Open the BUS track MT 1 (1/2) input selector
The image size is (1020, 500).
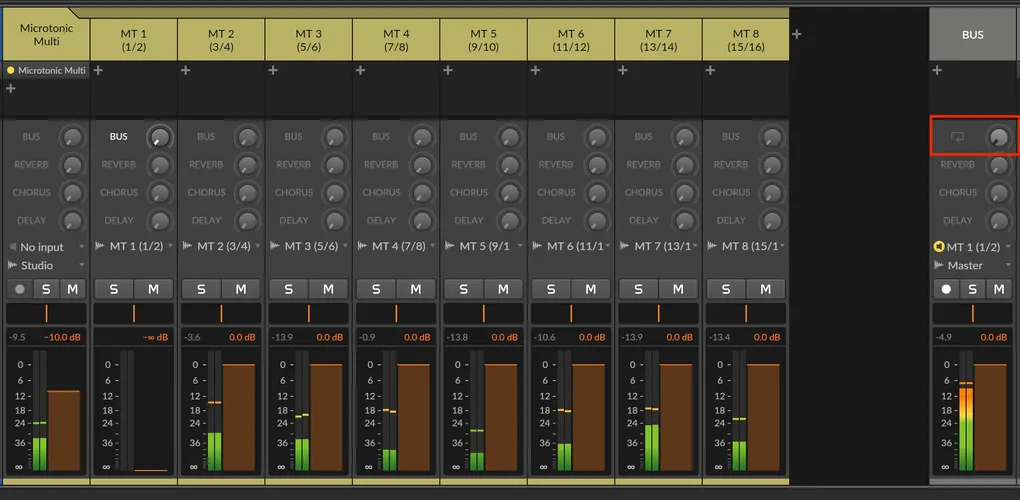pos(973,247)
